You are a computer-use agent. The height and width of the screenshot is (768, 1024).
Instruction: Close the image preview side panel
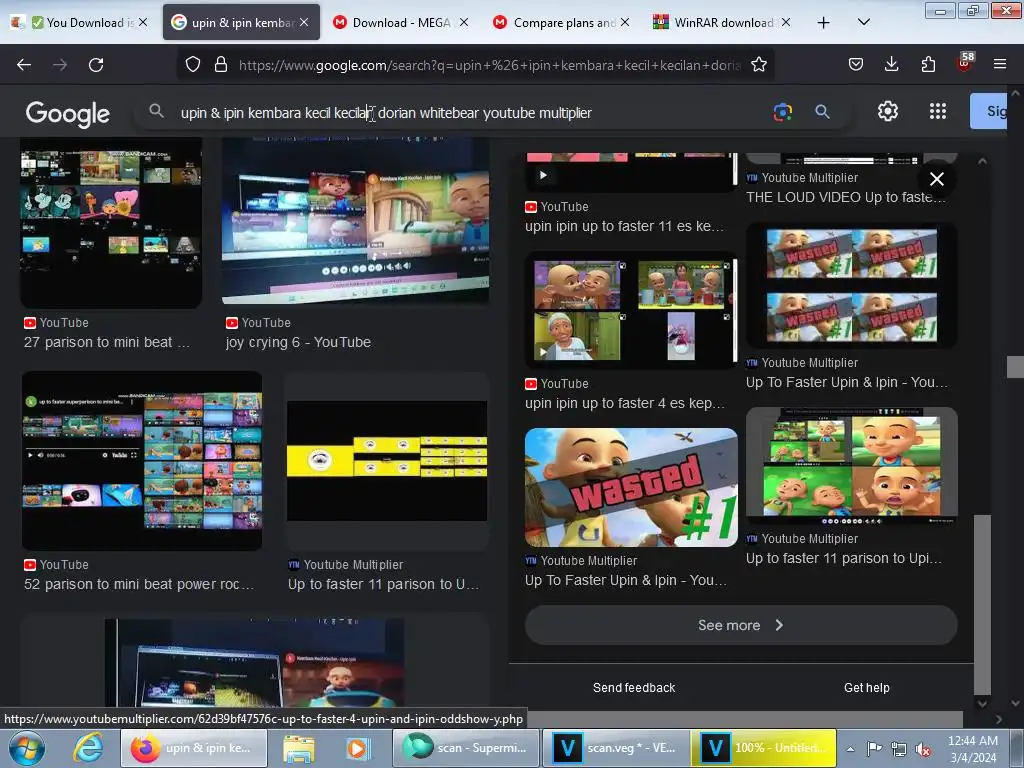click(x=936, y=179)
